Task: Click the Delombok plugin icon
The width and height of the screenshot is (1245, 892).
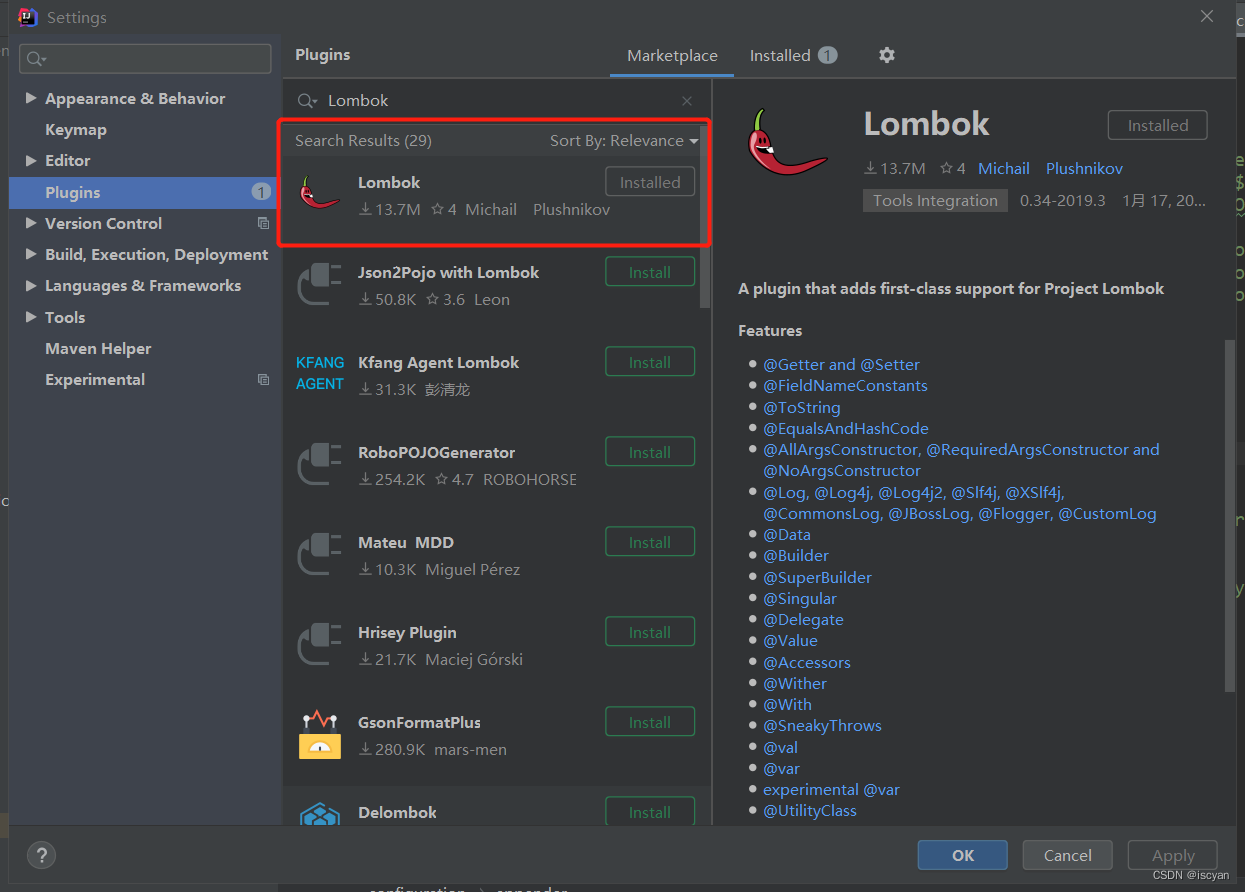Action: coord(320,814)
